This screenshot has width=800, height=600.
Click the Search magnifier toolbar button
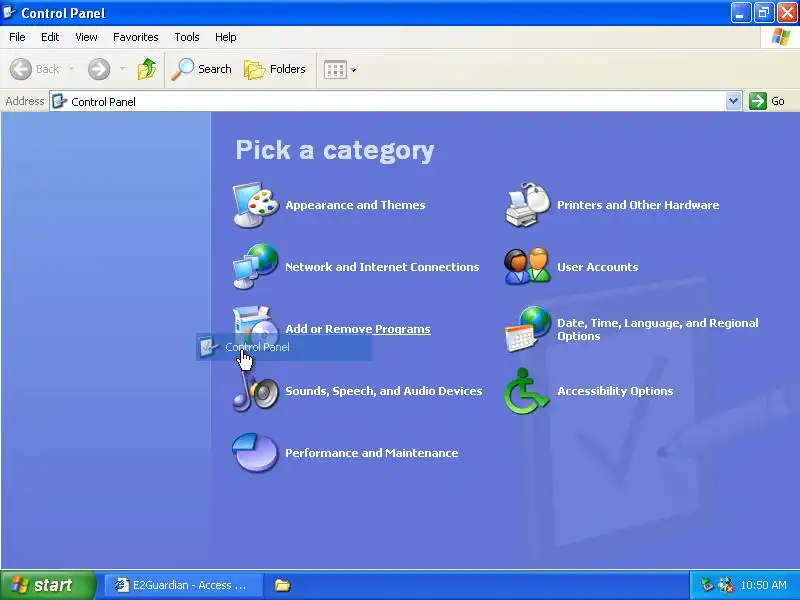[202, 69]
